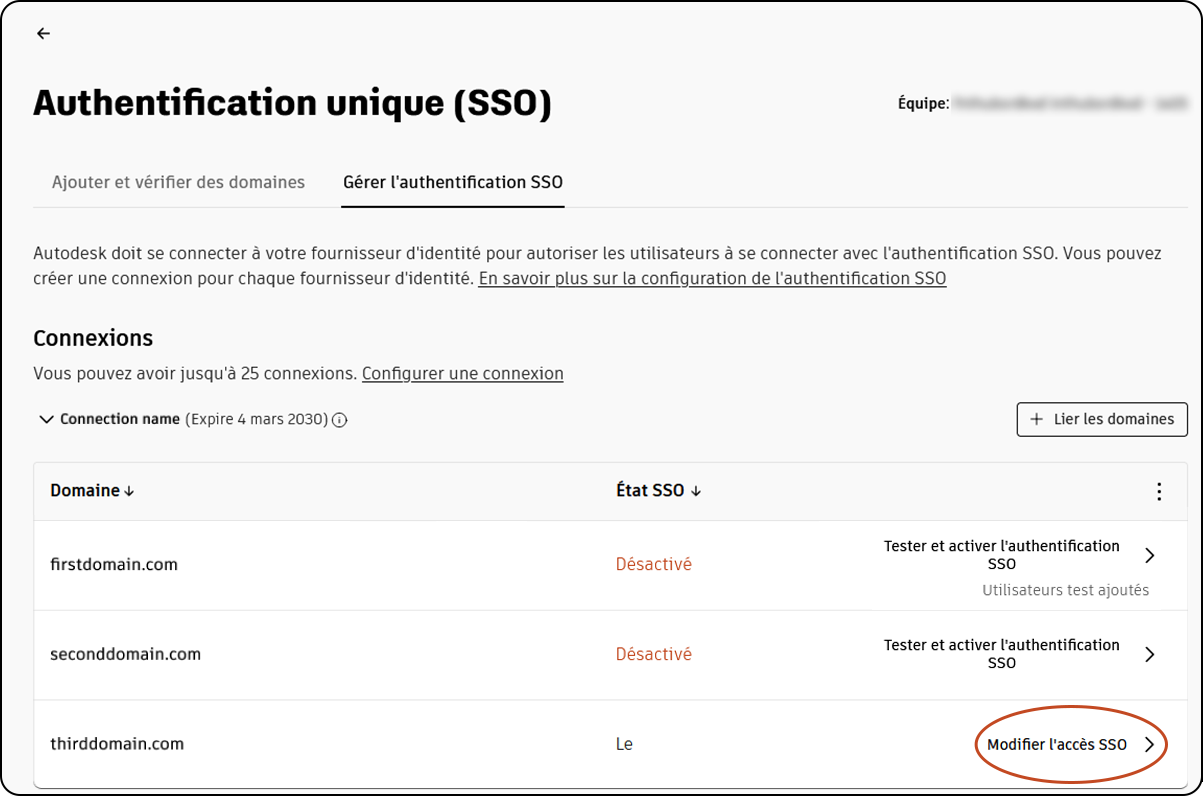Click the Configurer une connexion link

(463, 373)
